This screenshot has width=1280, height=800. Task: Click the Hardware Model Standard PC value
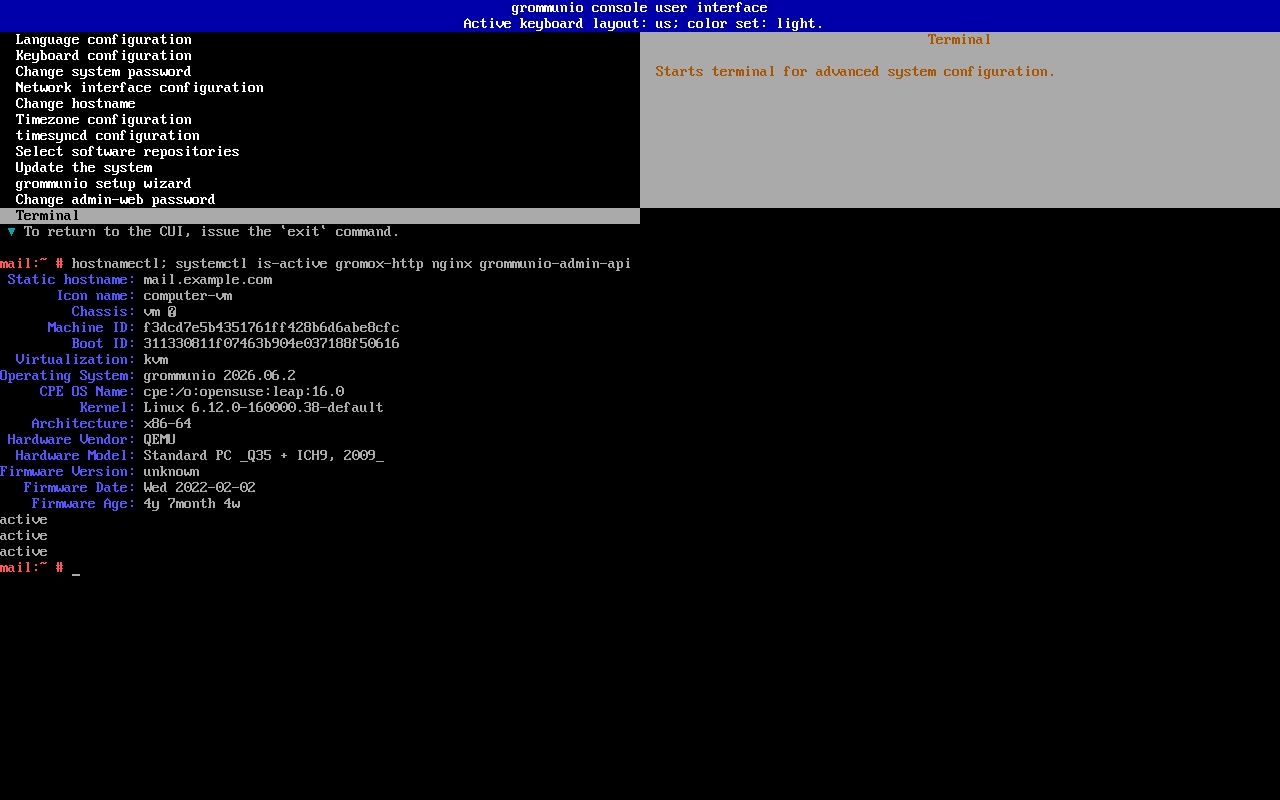coord(263,456)
